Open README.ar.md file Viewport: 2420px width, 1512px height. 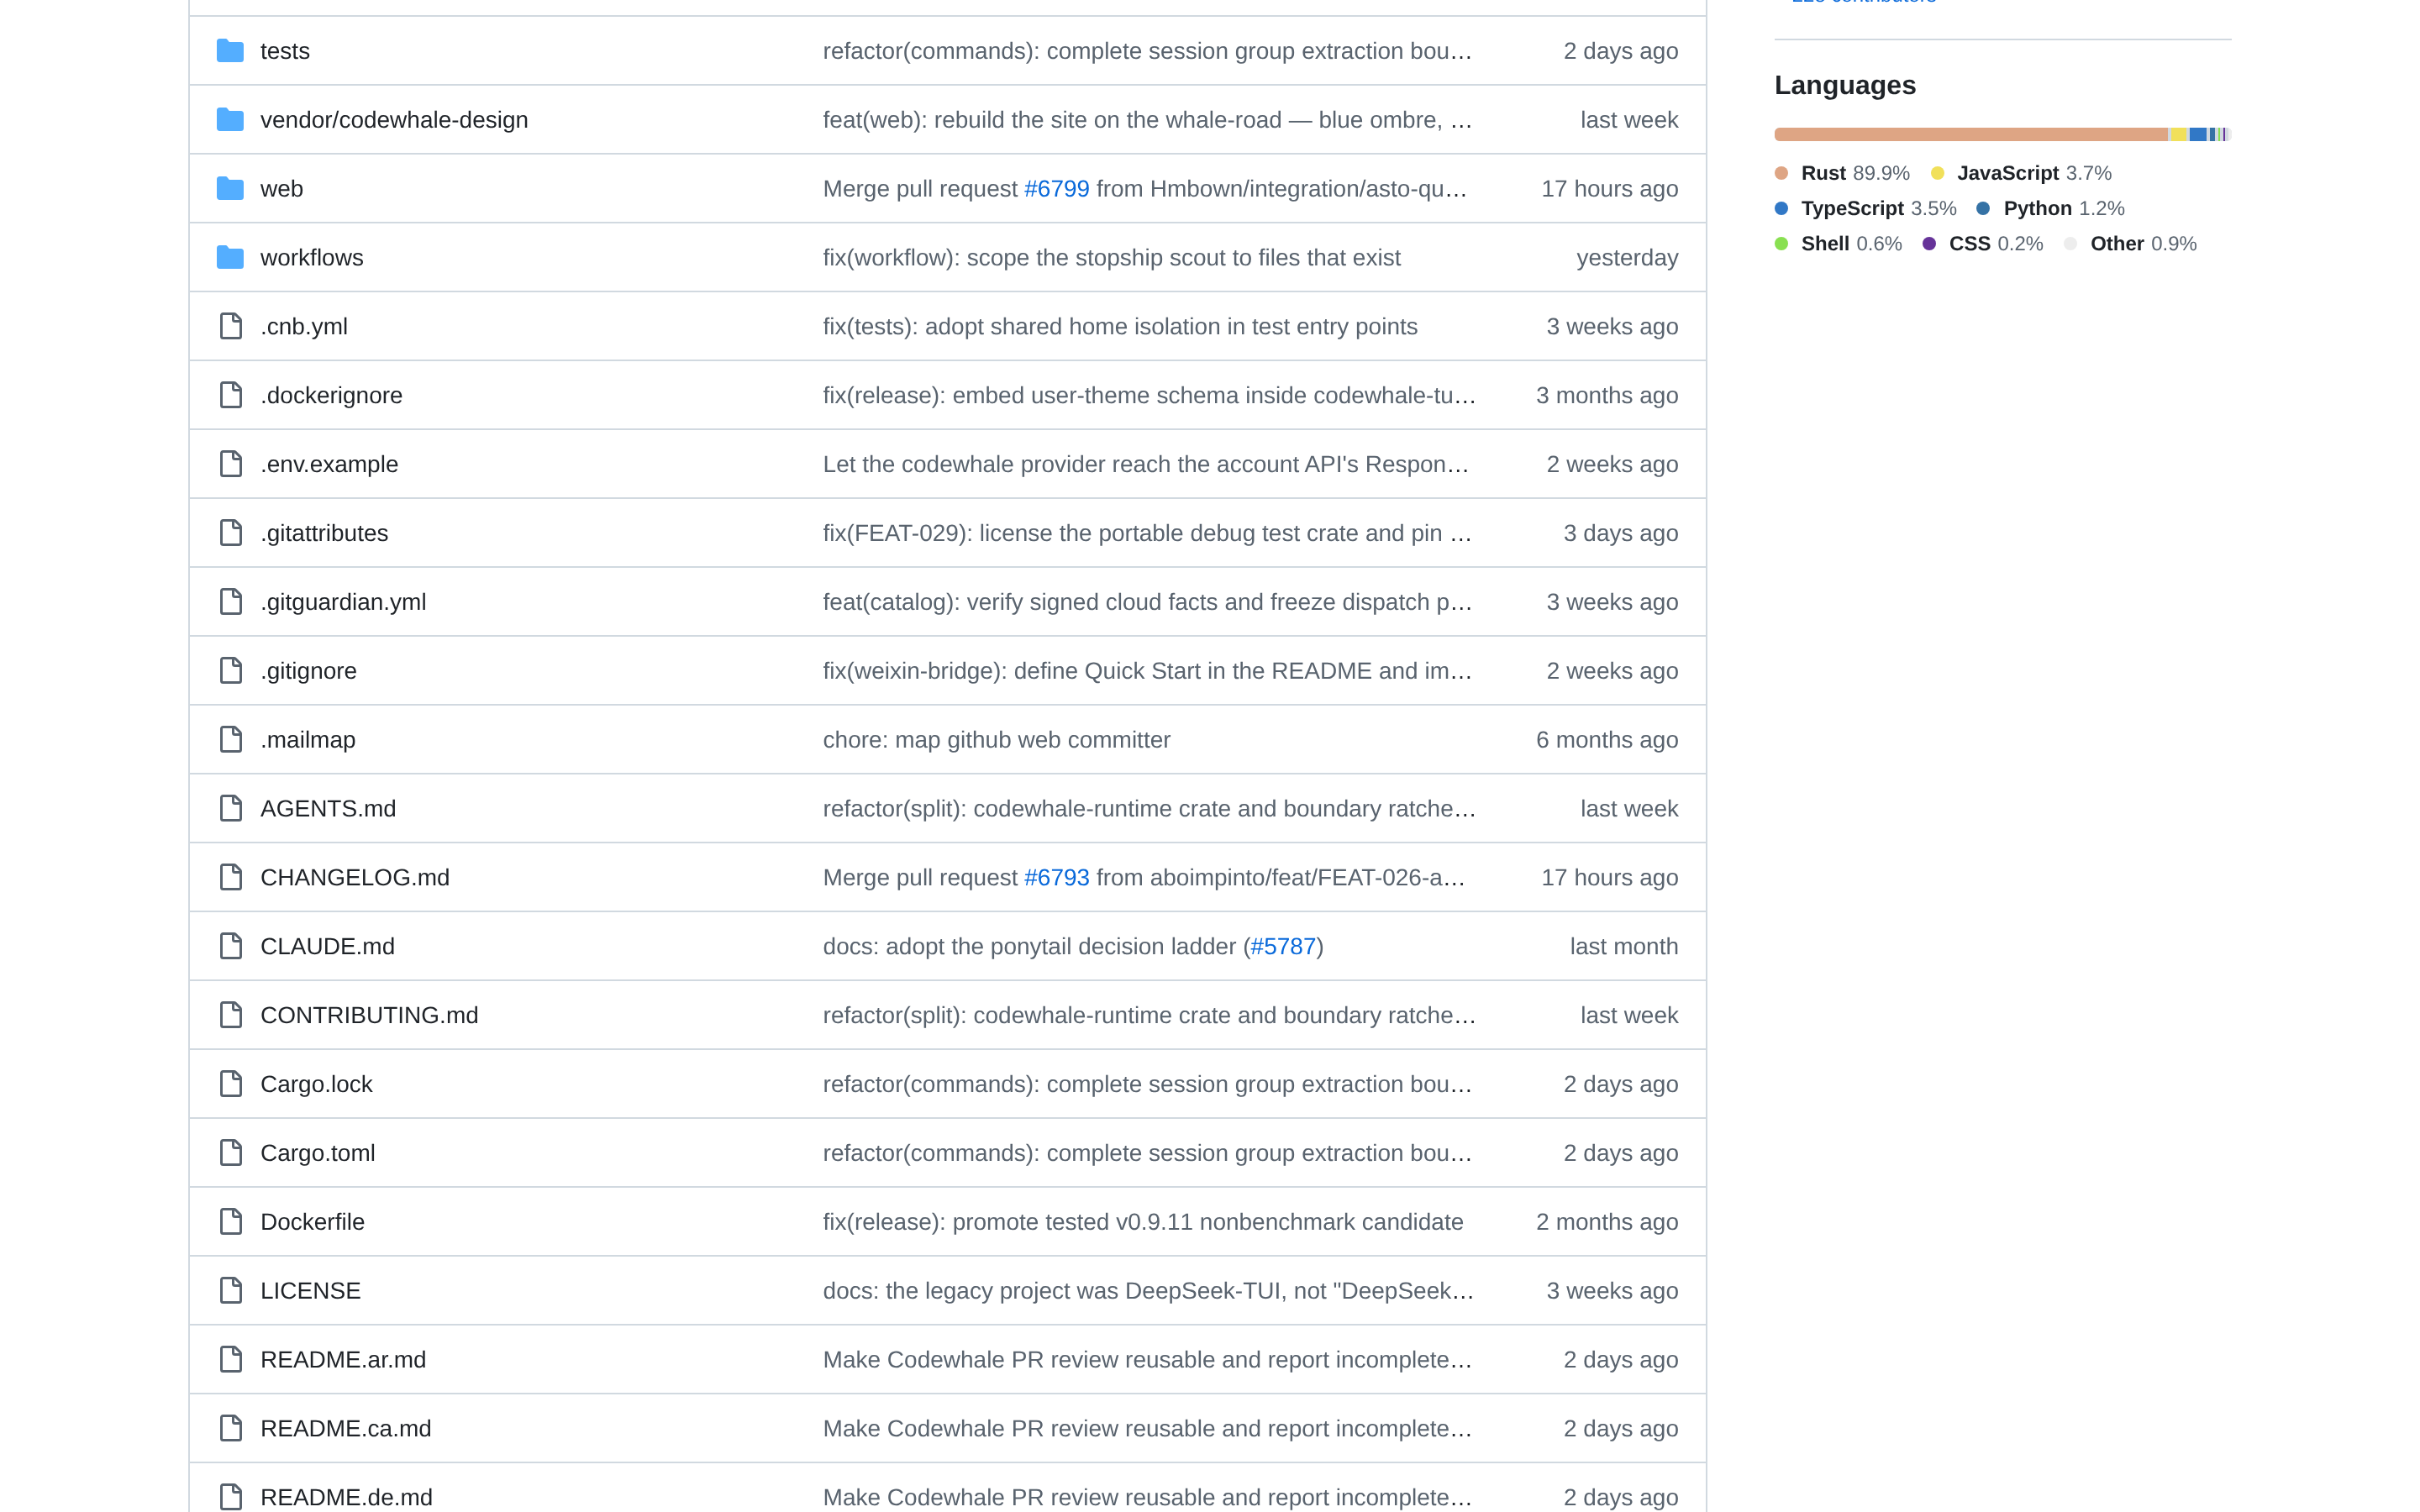click(343, 1360)
